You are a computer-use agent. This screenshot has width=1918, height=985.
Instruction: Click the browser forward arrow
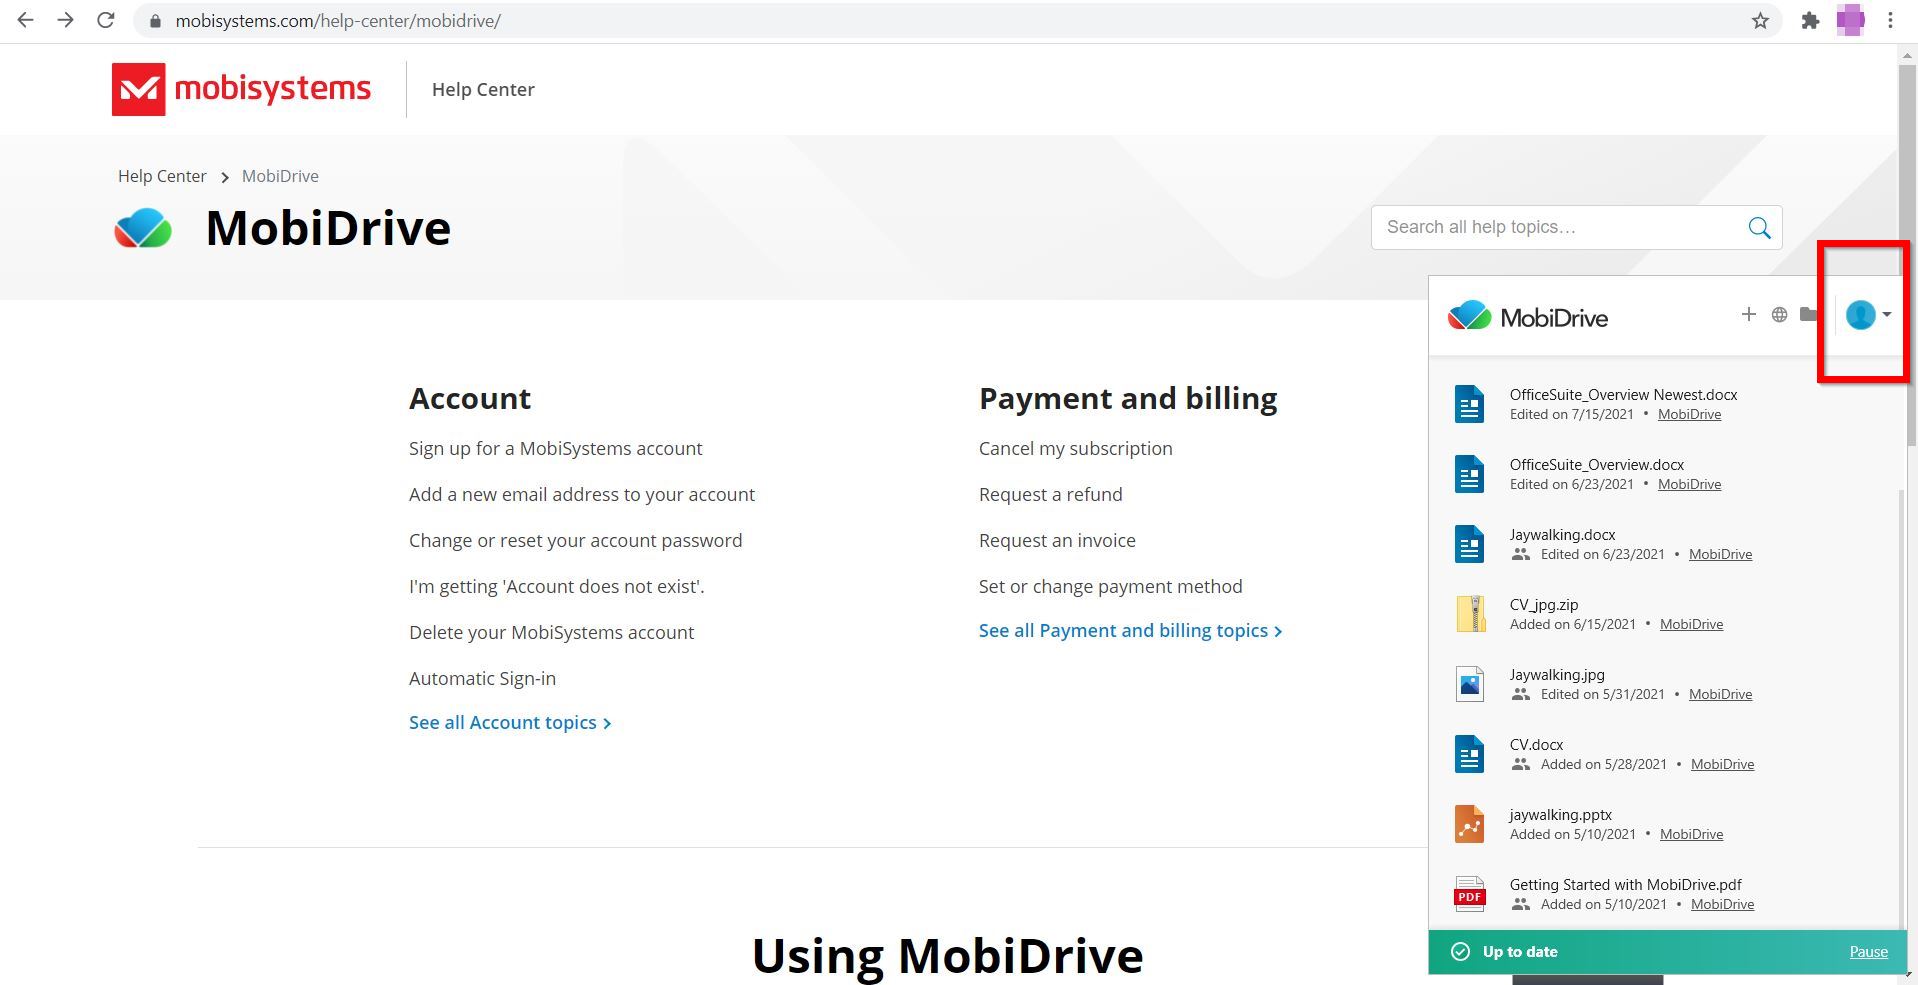point(66,20)
